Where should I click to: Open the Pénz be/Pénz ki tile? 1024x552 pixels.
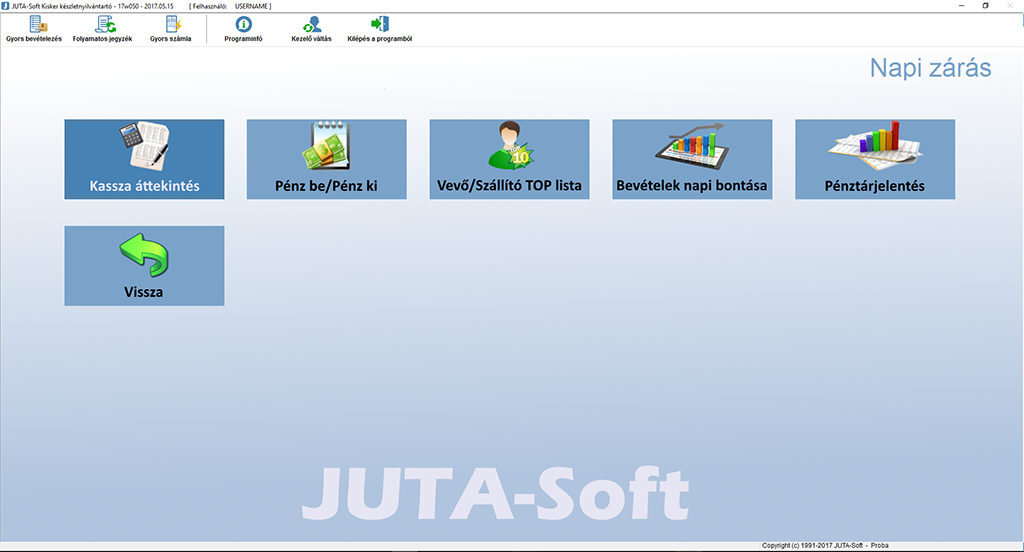327,159
